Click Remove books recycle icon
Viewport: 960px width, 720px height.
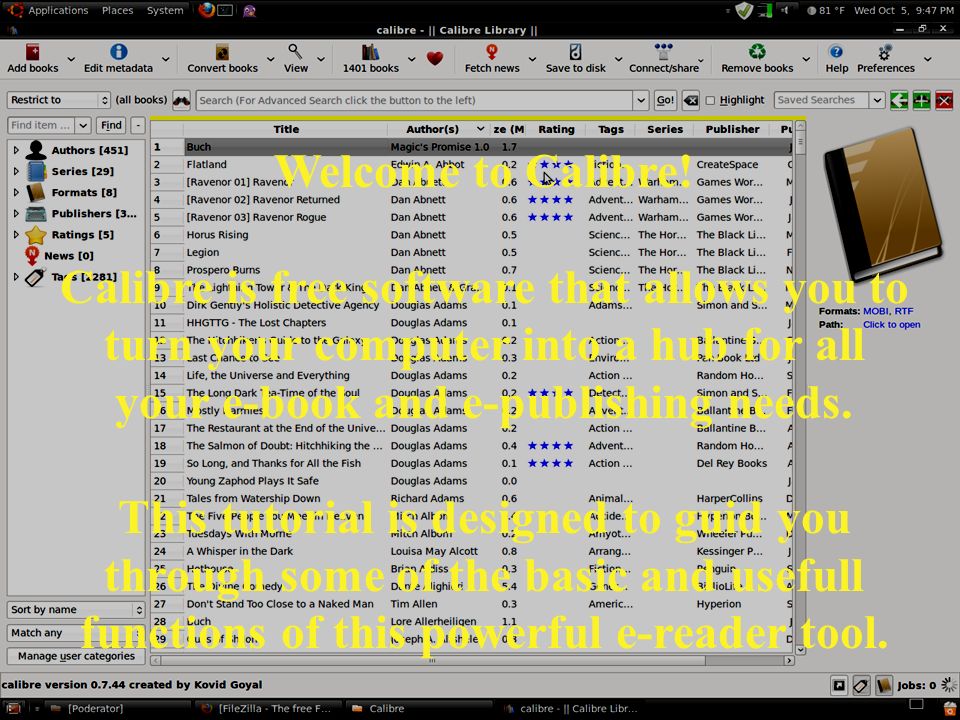[757, 51]
